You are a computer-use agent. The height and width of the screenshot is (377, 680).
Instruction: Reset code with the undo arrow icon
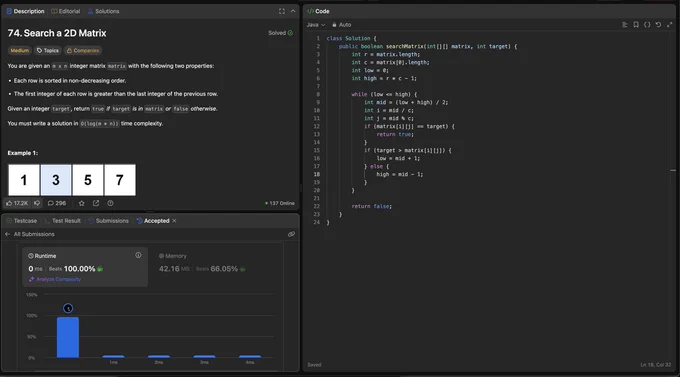click(x=658, y=25)
